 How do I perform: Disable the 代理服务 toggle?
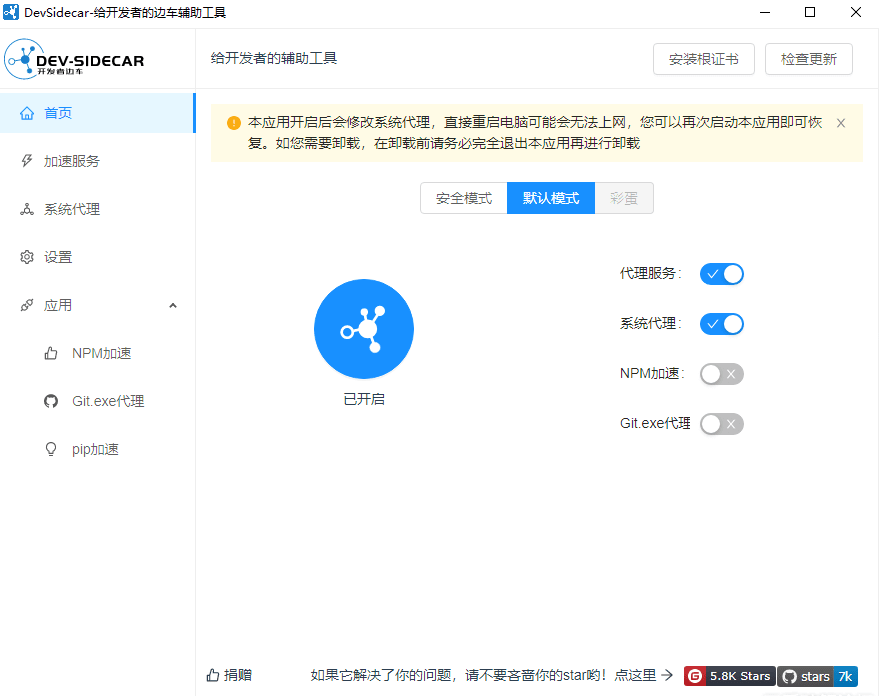(x=721, y=273)
